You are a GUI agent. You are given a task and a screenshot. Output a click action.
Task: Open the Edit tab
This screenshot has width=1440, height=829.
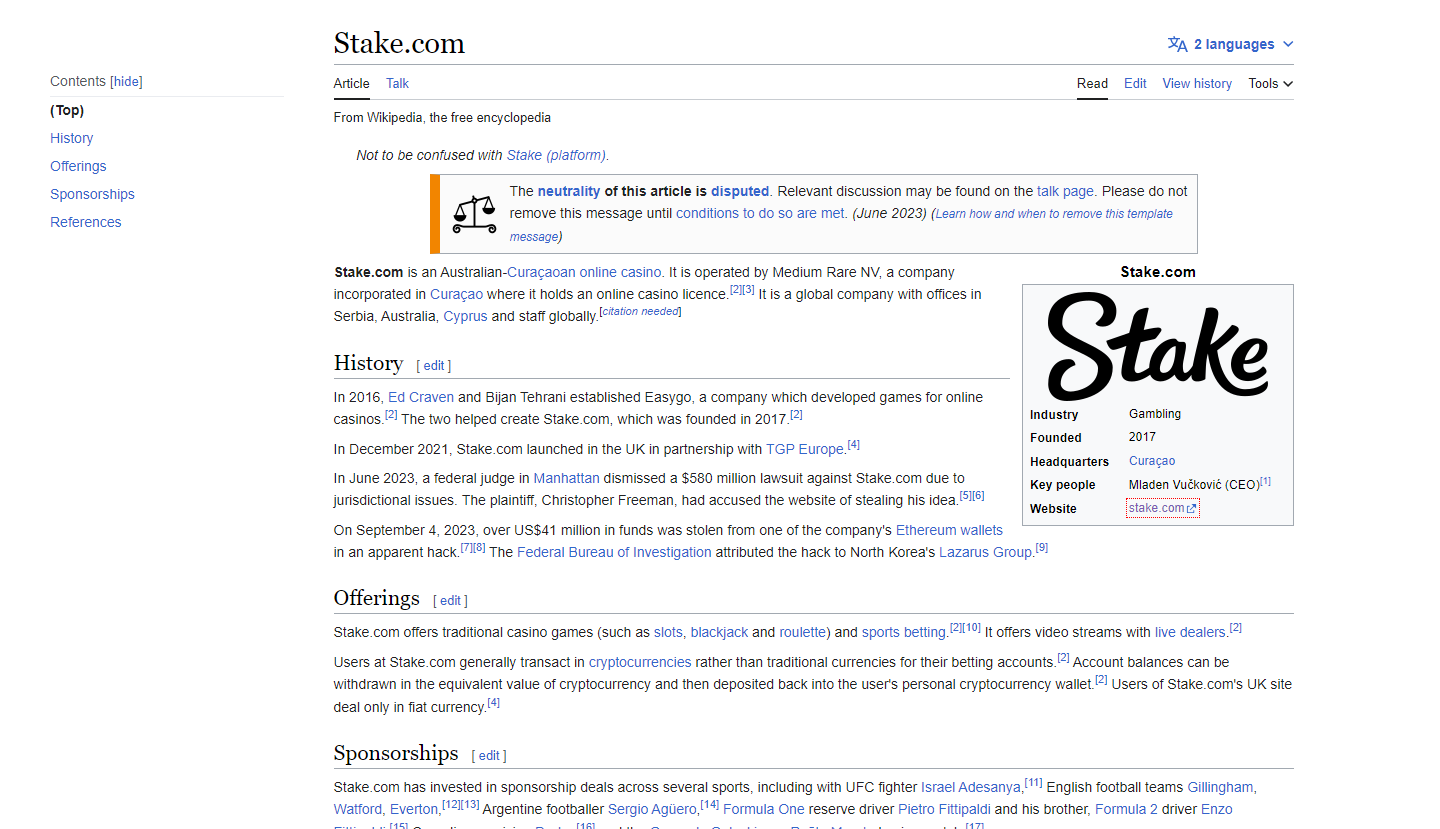(1135, 84)
